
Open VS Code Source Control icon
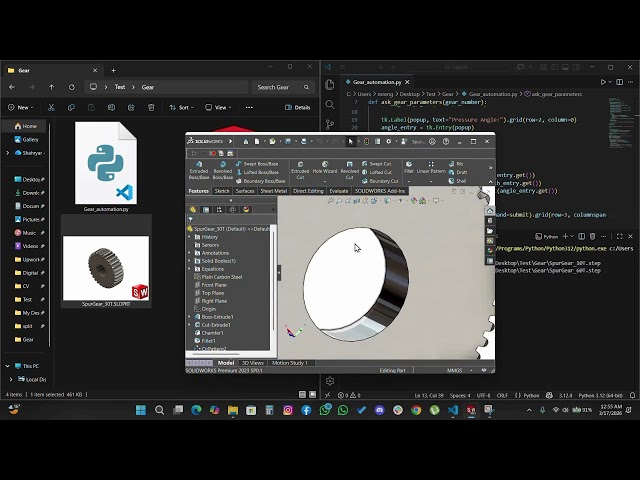[x=330, y=124]
